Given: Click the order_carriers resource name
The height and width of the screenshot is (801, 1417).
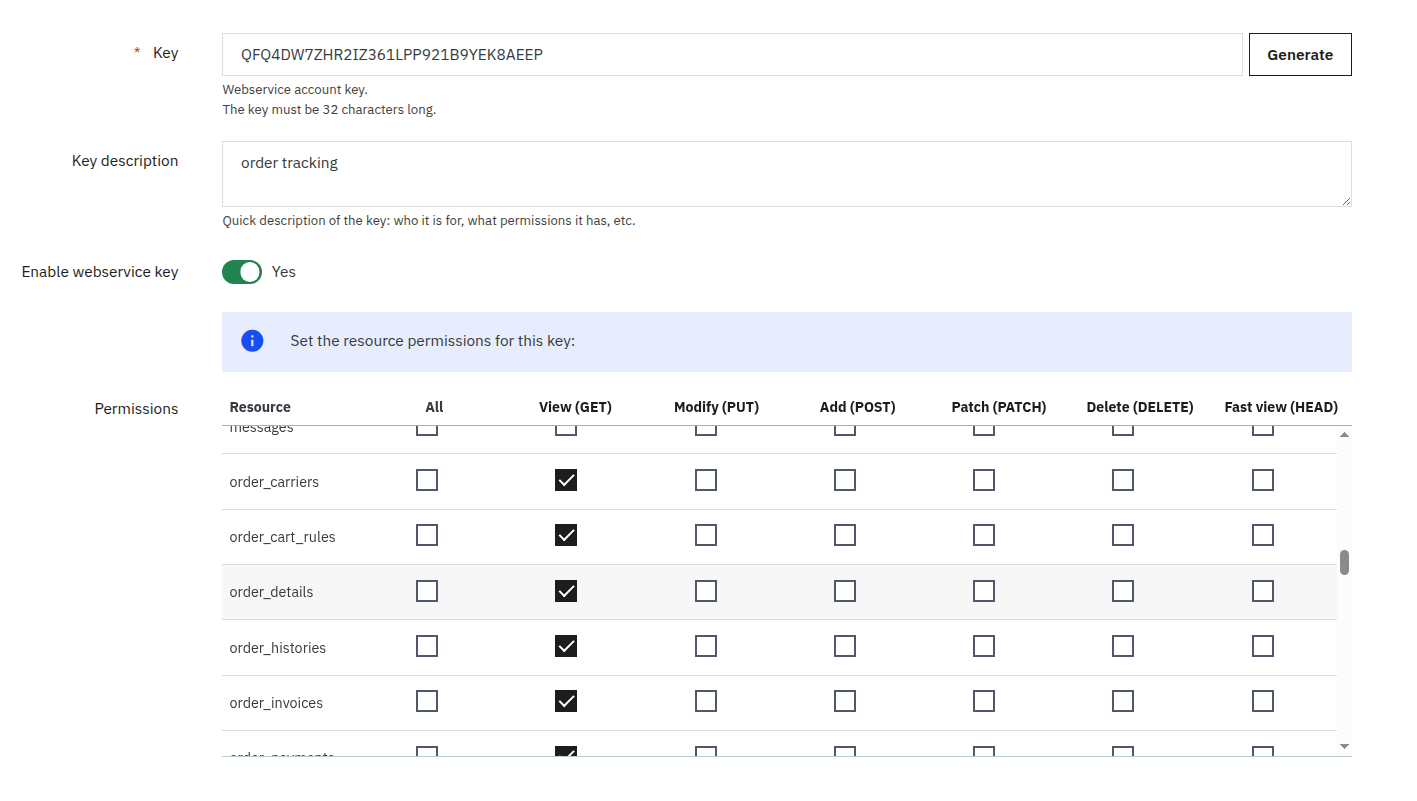Looking at the screenshot, I should [274, 482].
